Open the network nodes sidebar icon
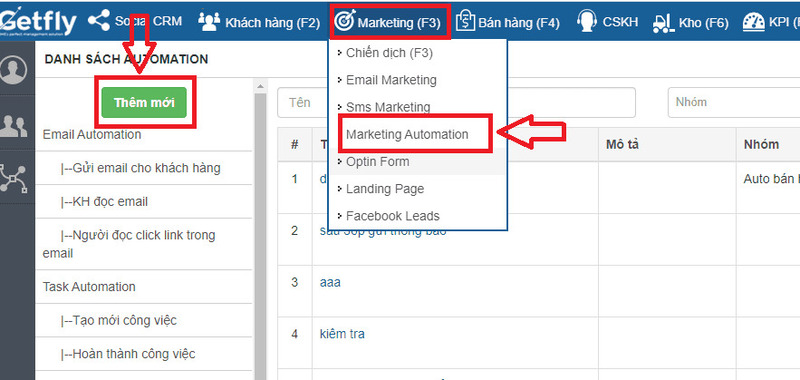This screenshot has width=800, height=380. (13, 178)
